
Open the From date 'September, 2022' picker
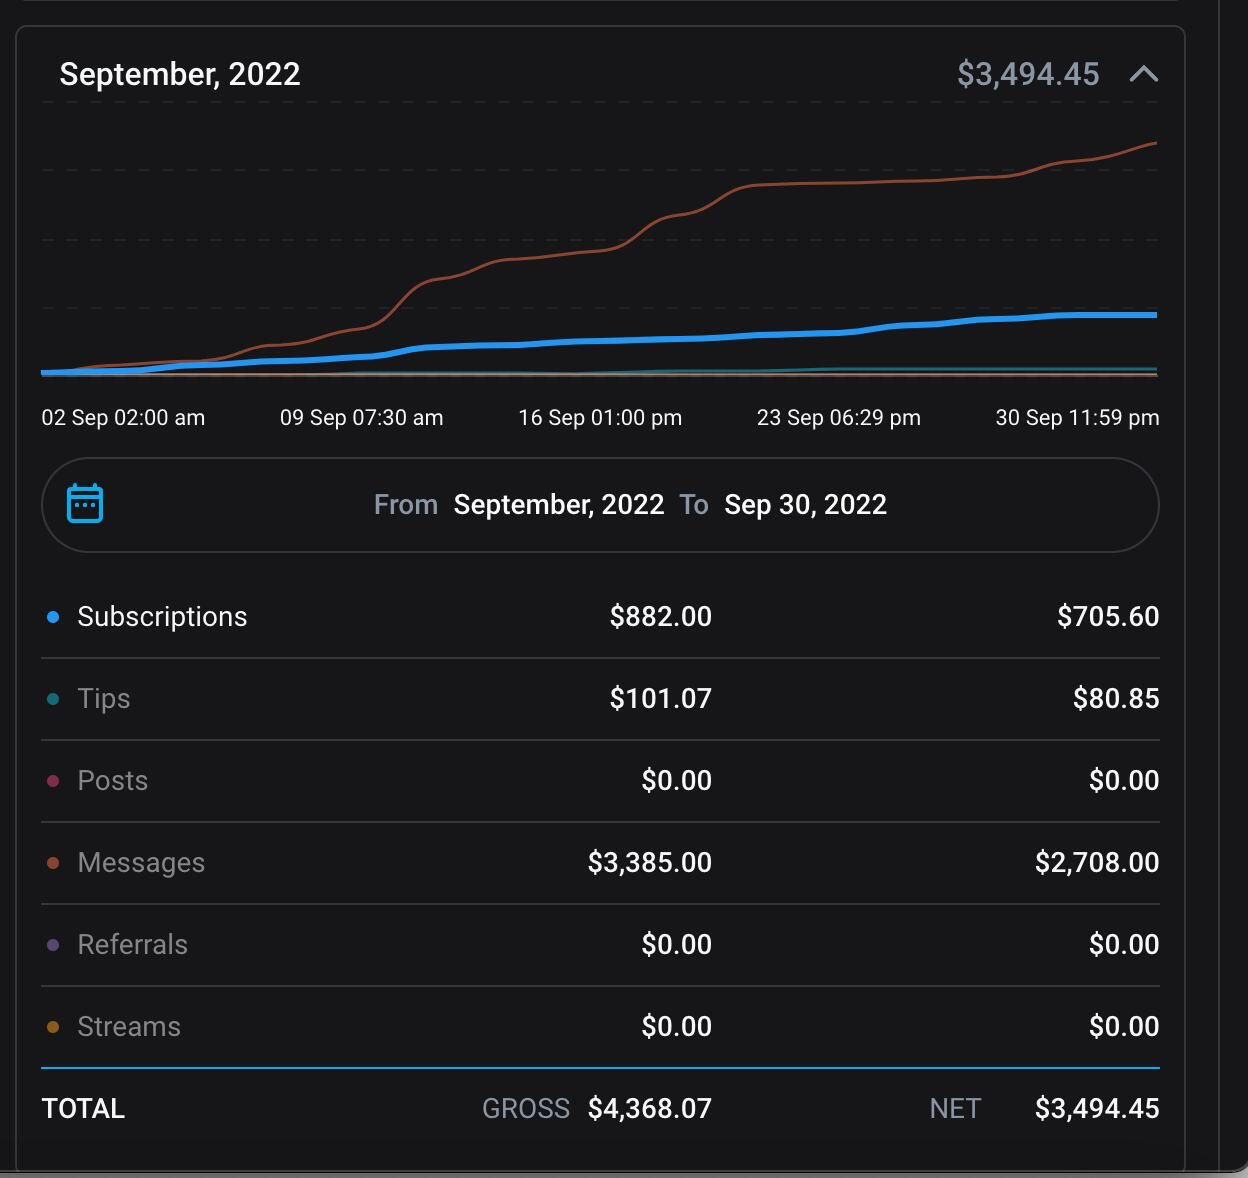pos(558,505)
